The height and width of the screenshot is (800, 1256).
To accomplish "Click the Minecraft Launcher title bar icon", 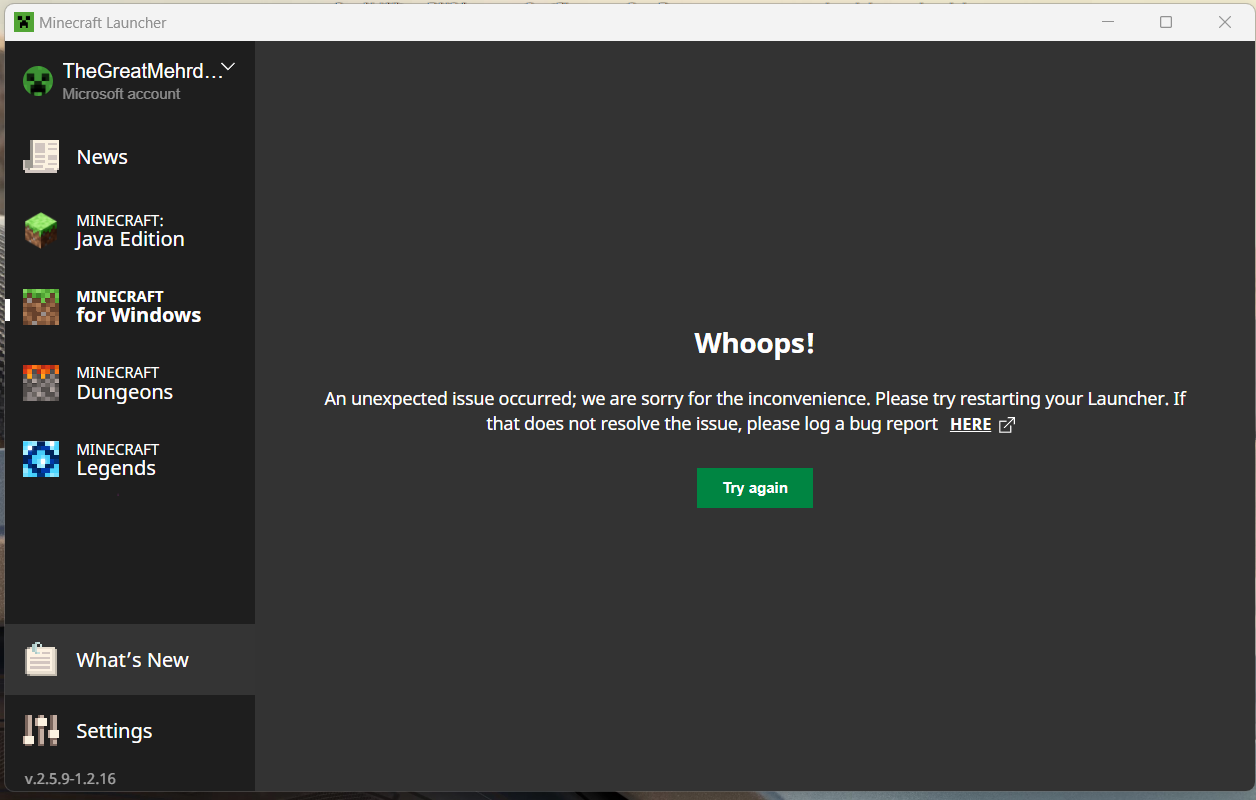I will pyautogui.click(x=24, y=22).
